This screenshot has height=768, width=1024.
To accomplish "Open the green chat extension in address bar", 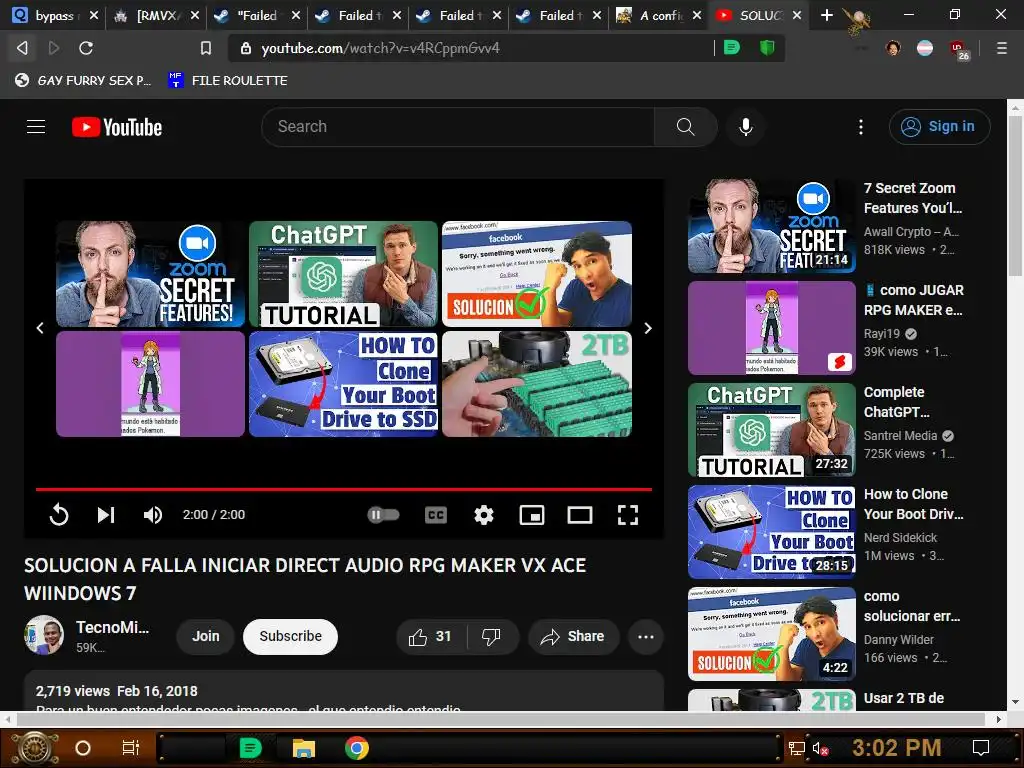I will point(732,48).
